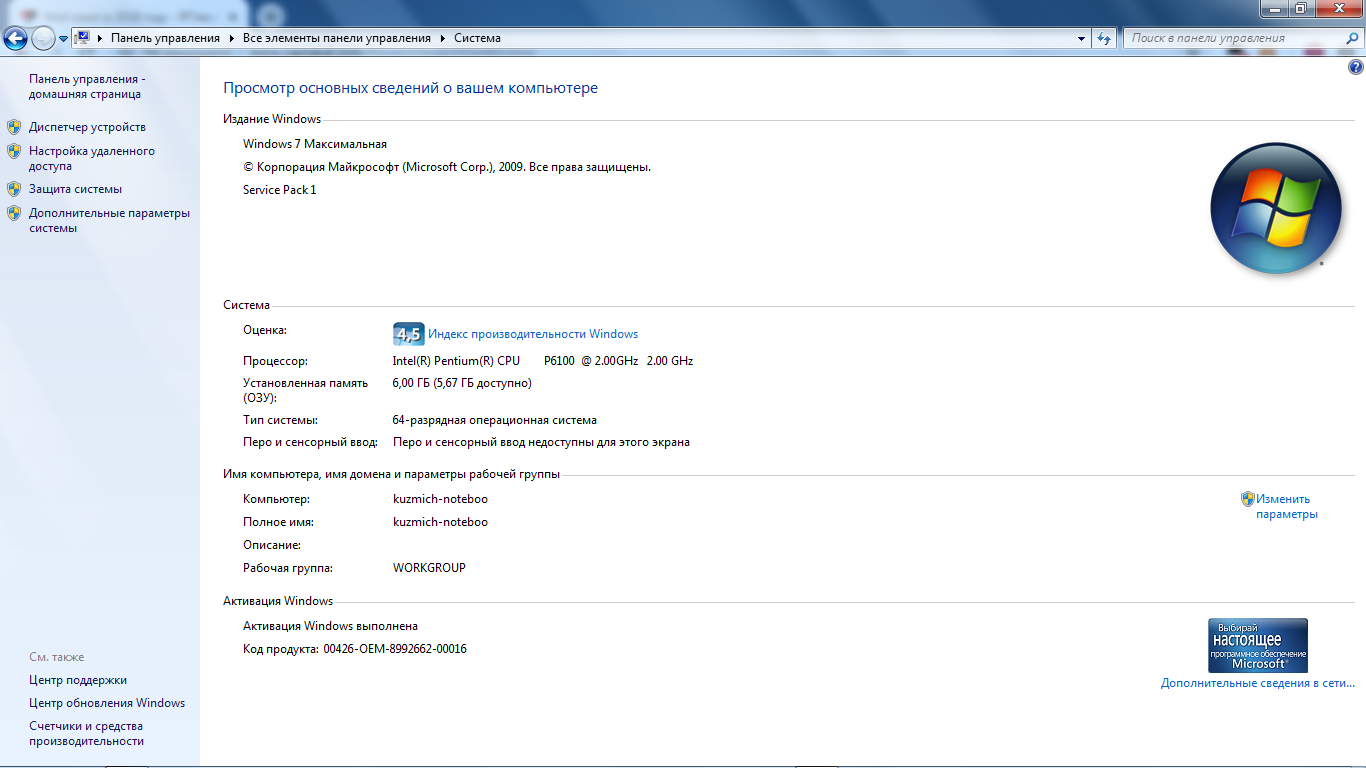1366x768 pixels.
Task: Expand the arrow after 'Панель управления' breadcrumb
Action: pyautogui.click(x=232, y=38)
